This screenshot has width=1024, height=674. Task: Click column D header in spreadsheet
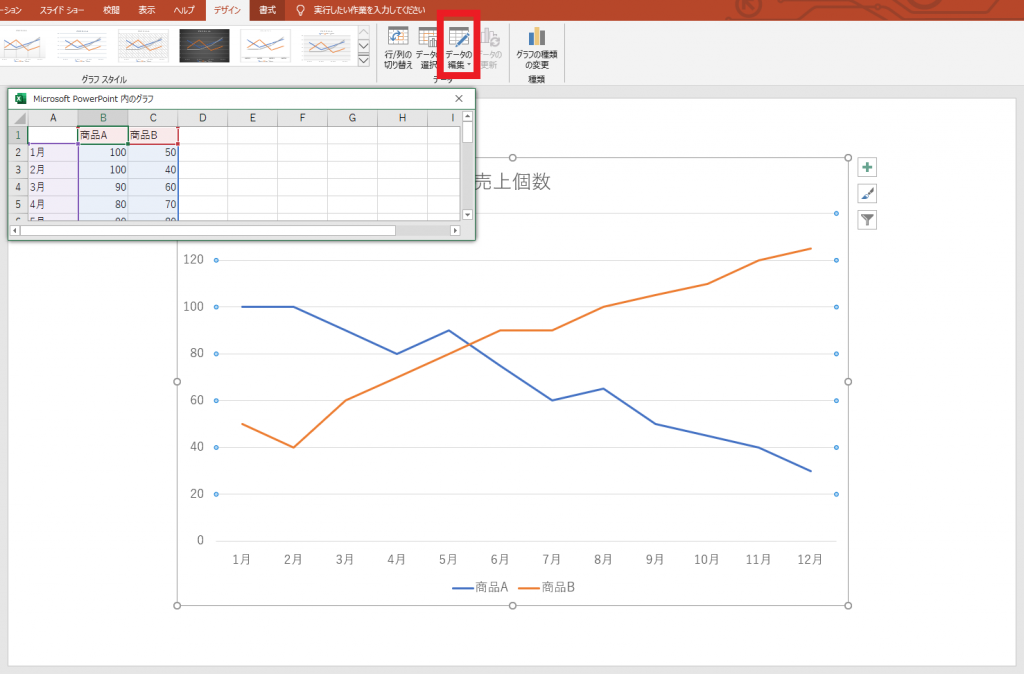(x=203, y=118)
